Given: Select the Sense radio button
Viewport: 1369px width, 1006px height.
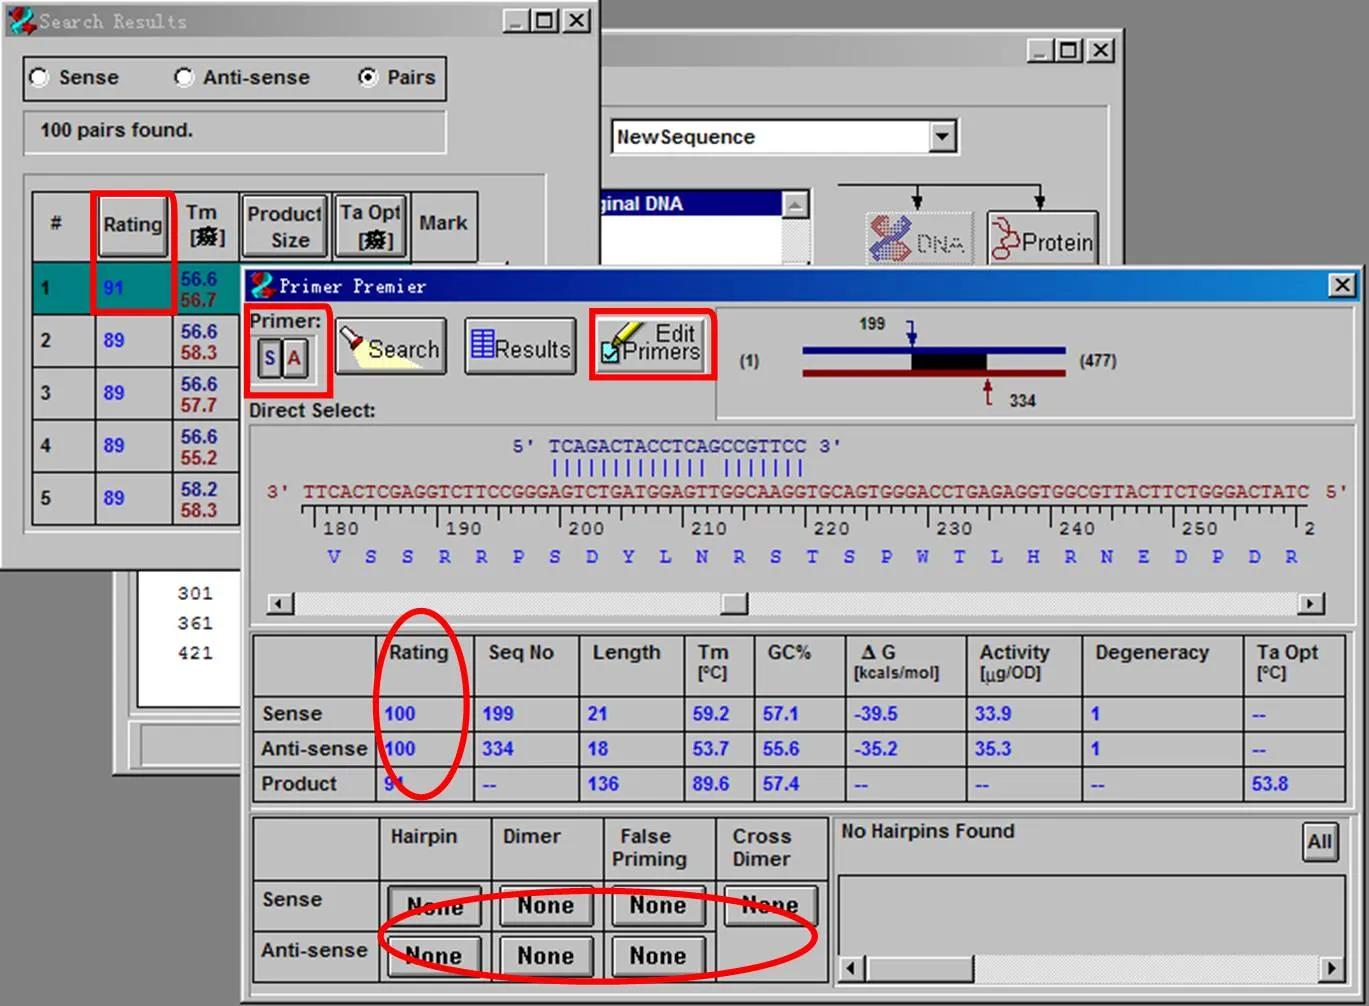Looking at the screenshot, I should (x=39, y=77).
